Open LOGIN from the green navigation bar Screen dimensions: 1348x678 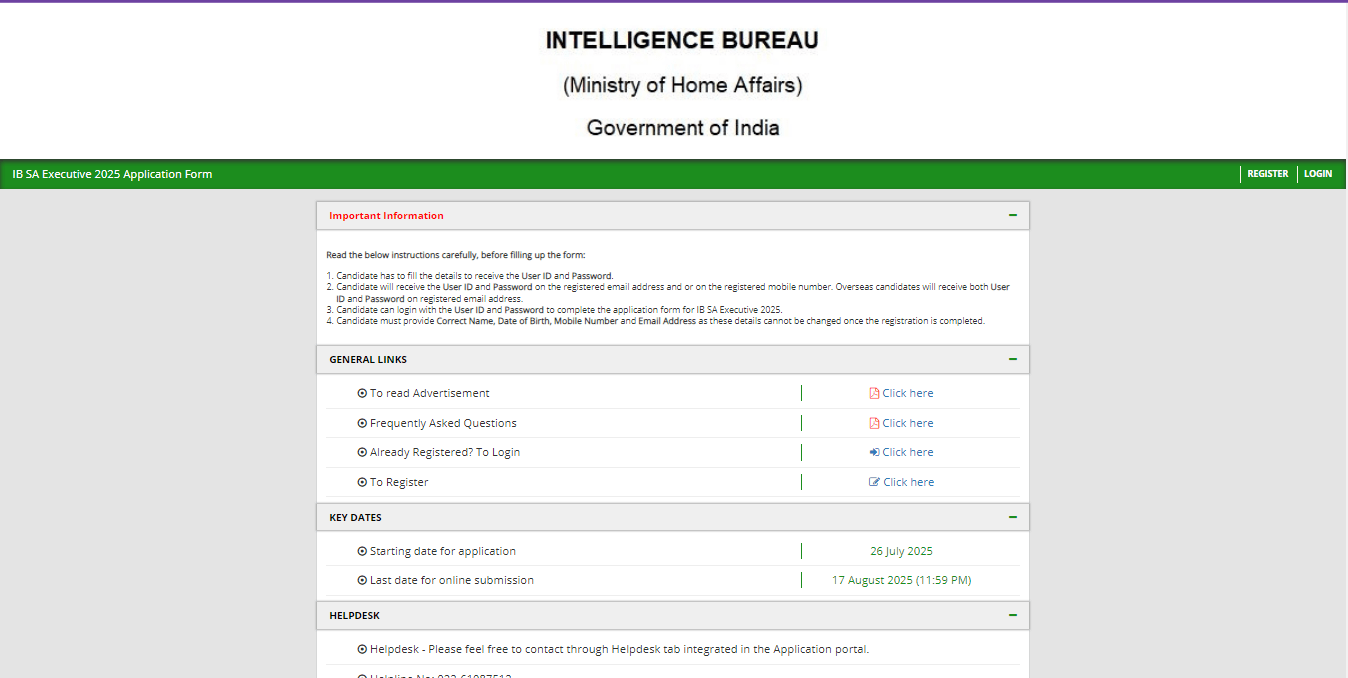click(1317, 173)
